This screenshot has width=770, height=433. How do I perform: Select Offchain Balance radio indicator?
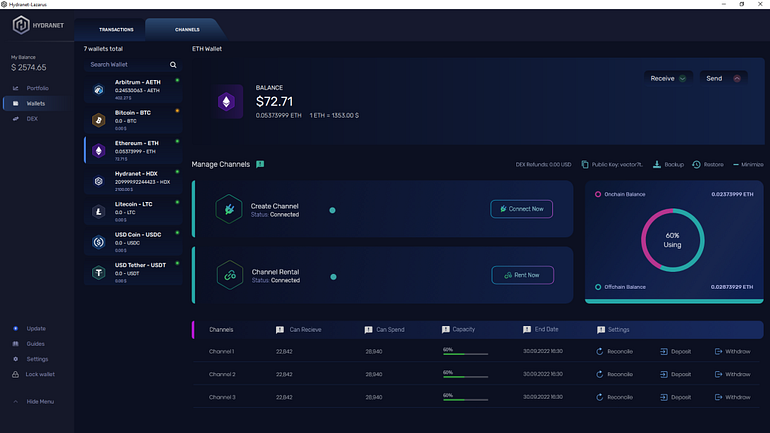coord(598,287)
